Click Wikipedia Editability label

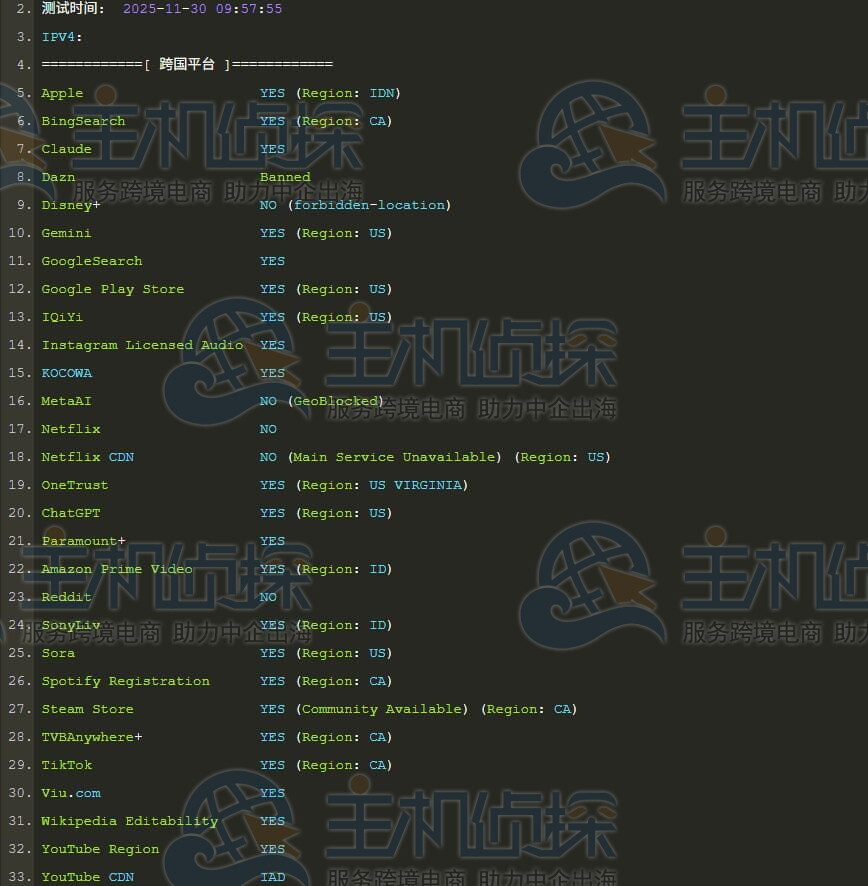[130, 821]
